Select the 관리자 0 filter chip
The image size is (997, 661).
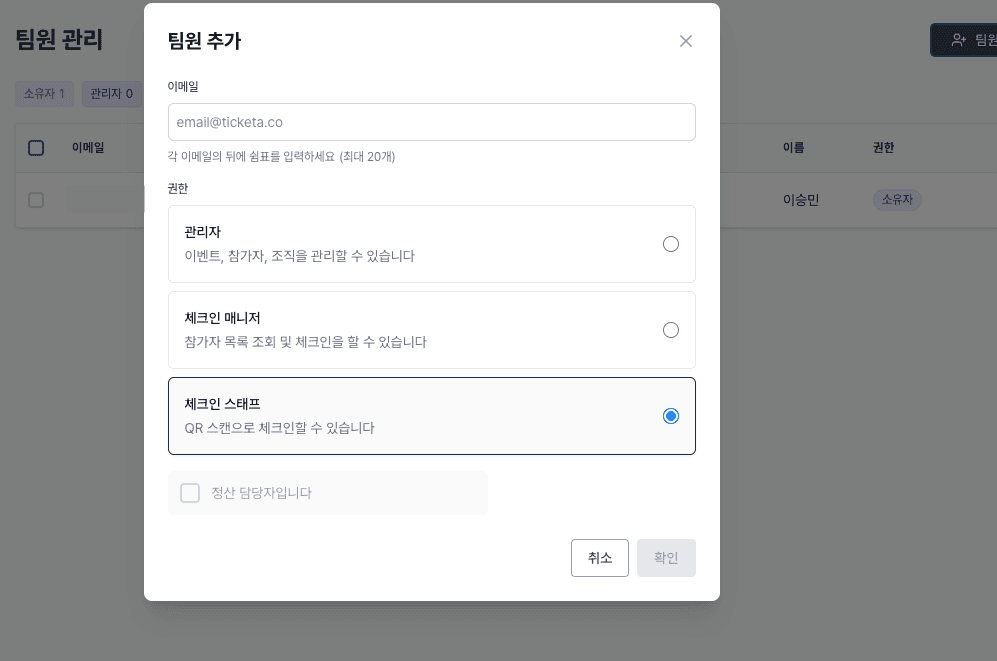(x=111, y=93)
